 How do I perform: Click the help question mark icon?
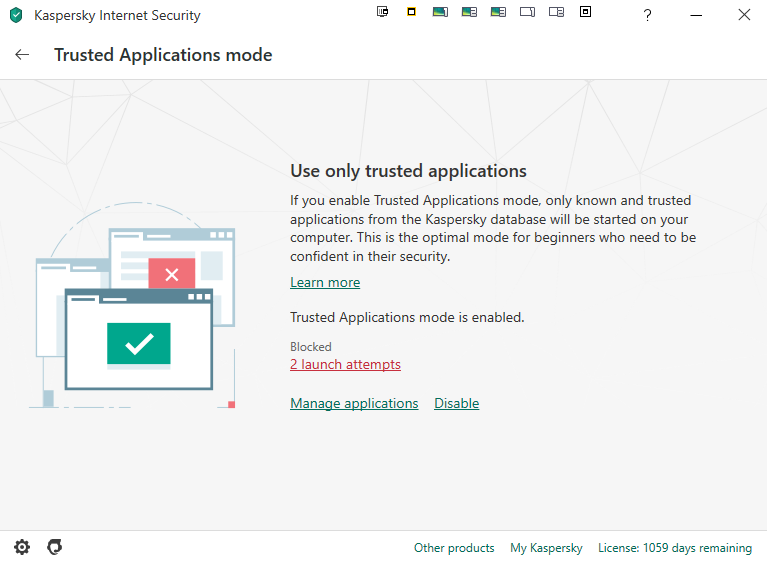click(x=647, y=15)
